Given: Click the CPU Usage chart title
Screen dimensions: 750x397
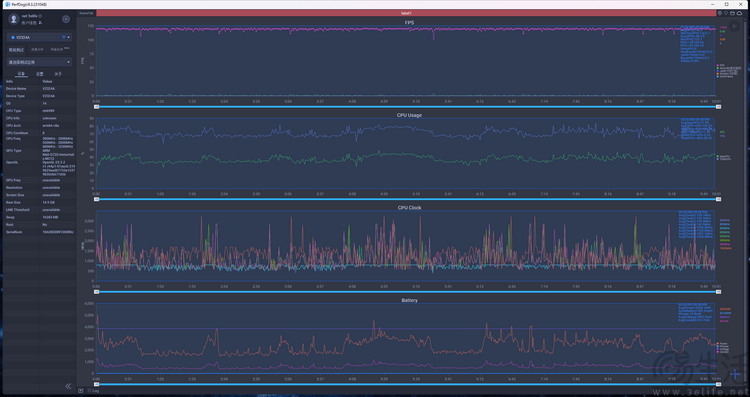Looking at the screenshot, I should [409, 115].
